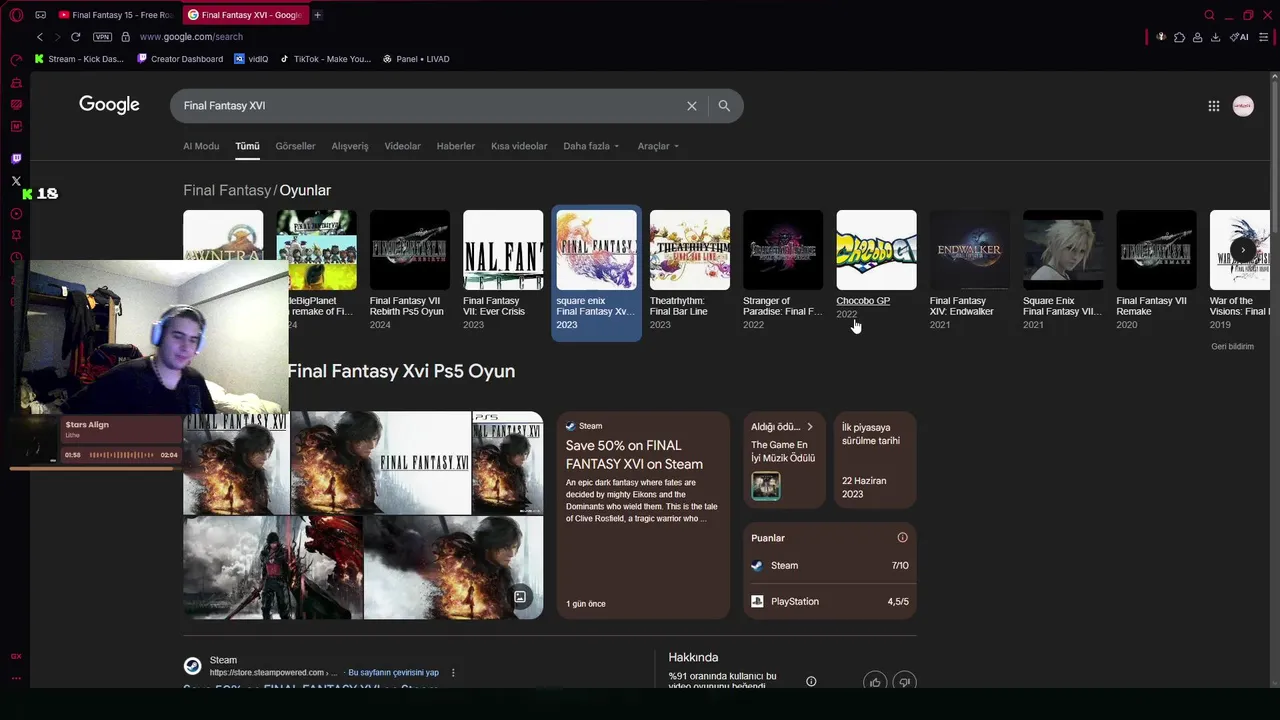
Task: Expand the Daha fazla dropdown
Action: pyautogui.click(x=591, y=146)
